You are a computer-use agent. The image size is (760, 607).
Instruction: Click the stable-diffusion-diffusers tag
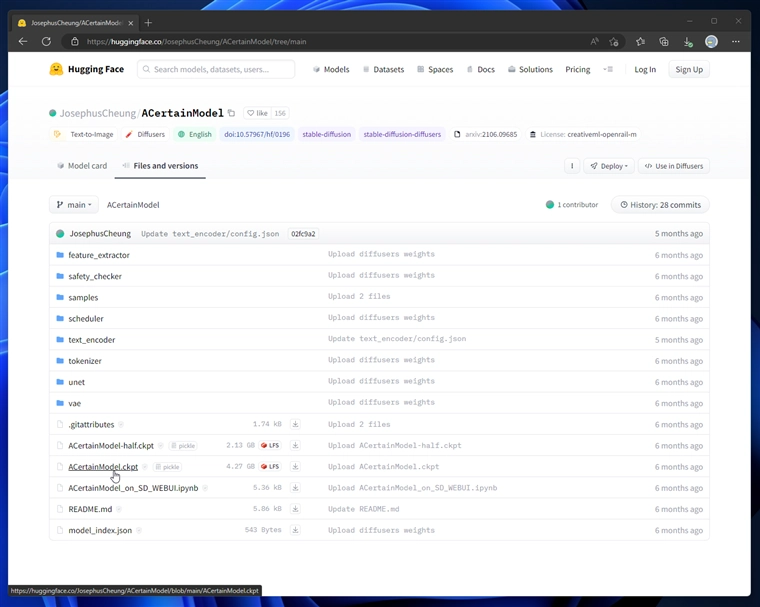402,134
